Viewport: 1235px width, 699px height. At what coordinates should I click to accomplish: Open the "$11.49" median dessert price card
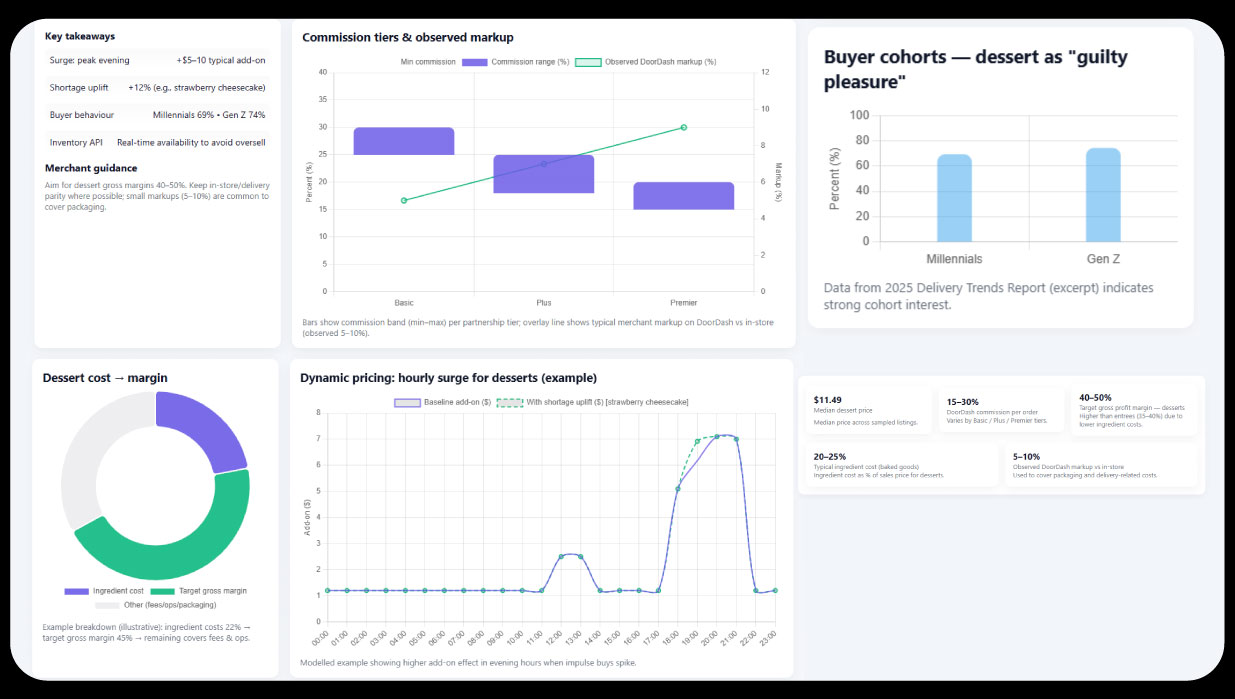pyautogui.click(x=870, y=410)
